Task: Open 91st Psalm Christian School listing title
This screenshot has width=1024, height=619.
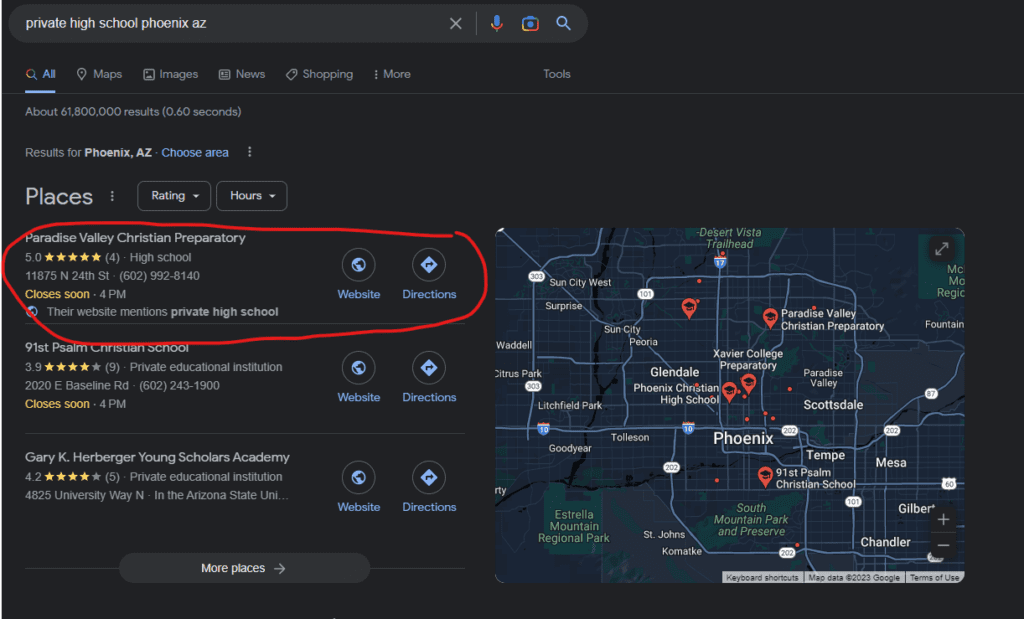Action: pos(107,347)
